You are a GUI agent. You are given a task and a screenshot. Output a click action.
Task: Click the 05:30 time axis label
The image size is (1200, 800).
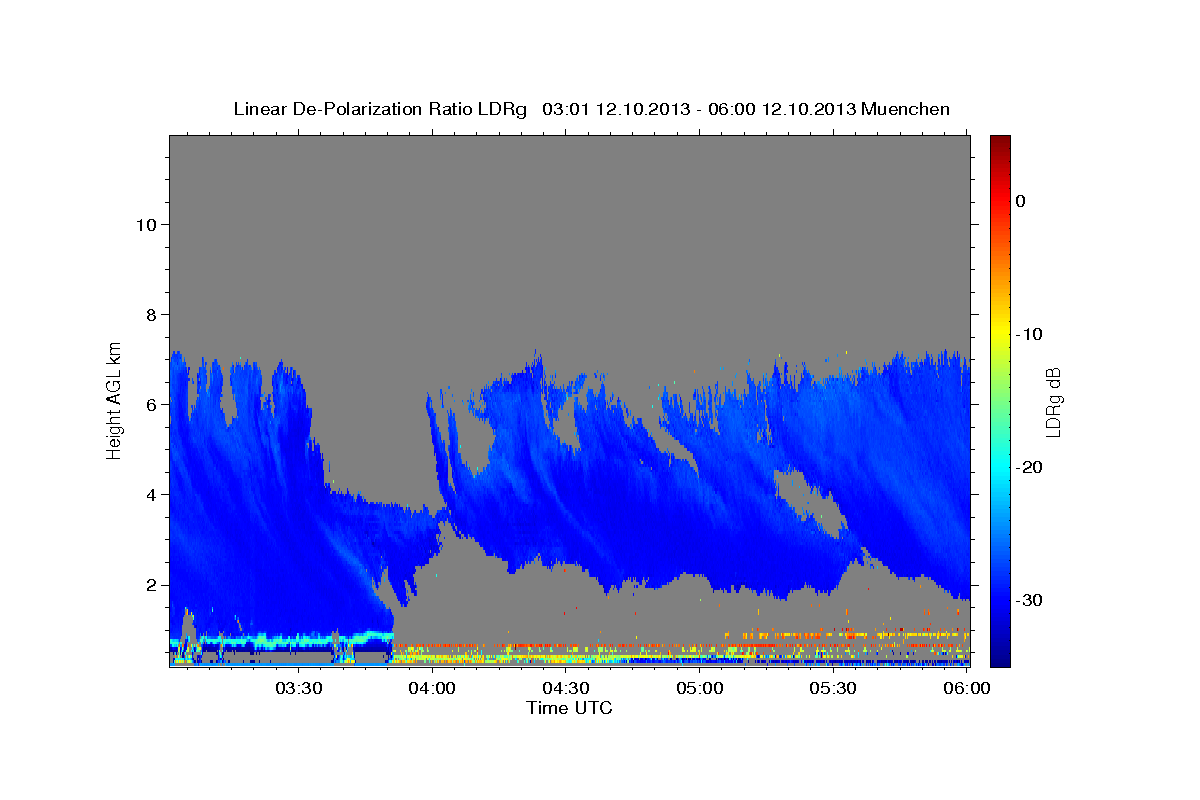click(x=834, y=689)
